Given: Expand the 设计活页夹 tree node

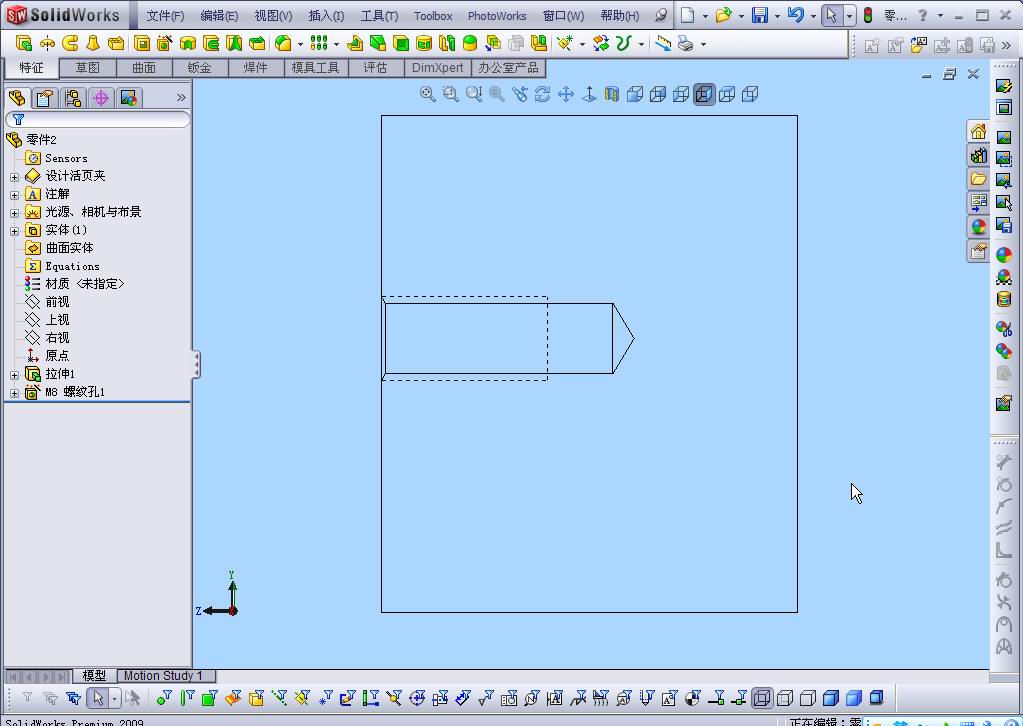Looking at the screenshot, I should (x=14, y=177).
